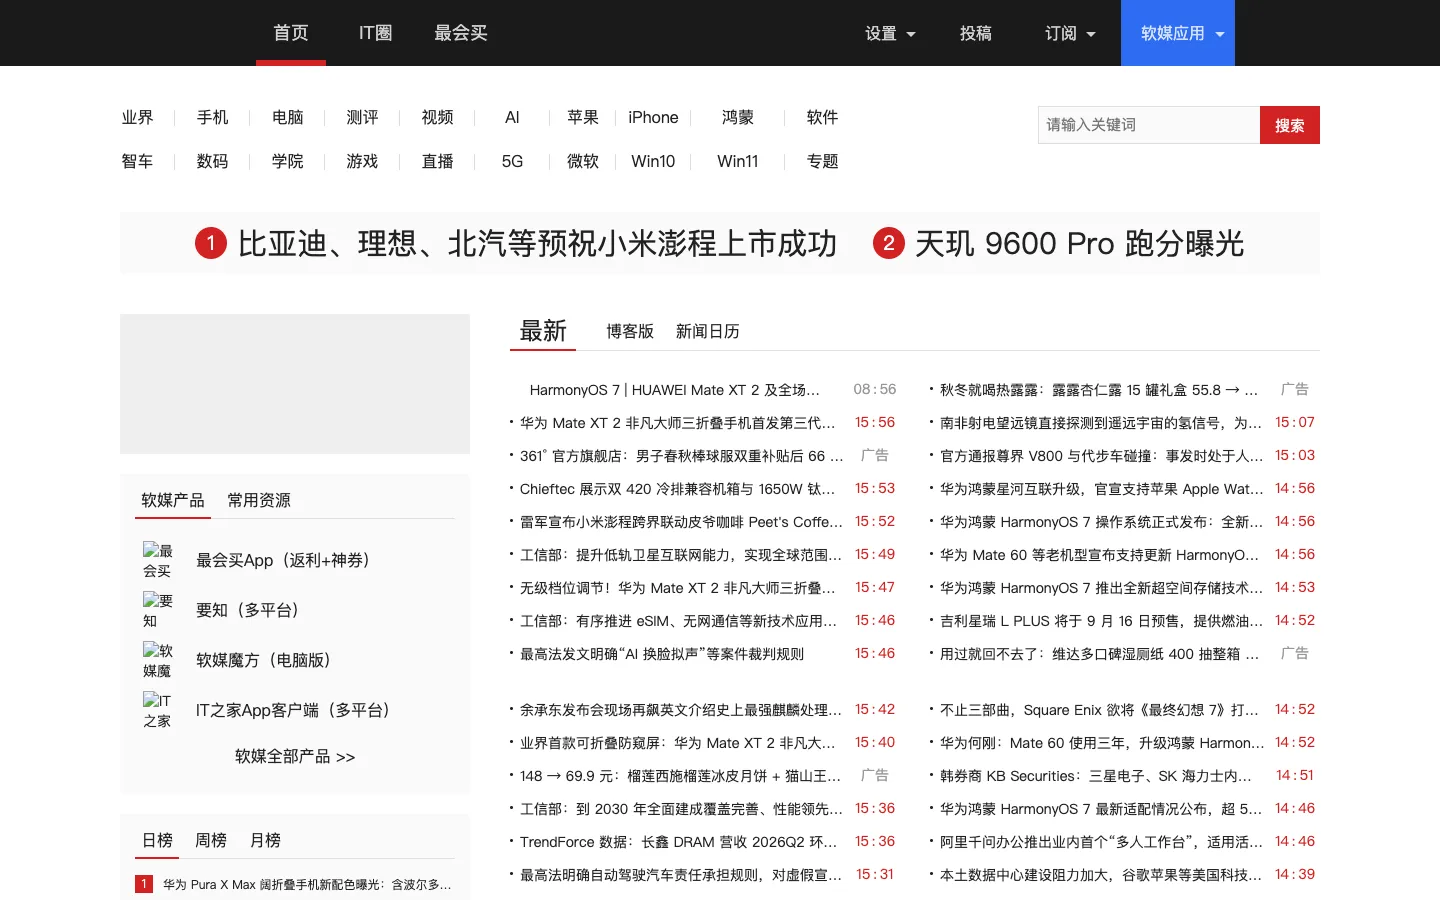The width and height of the screenshot is (1440, 900).
Task: Open 雷军宣布小米澎程跨界联动 article
Action: tap(681, 522)
